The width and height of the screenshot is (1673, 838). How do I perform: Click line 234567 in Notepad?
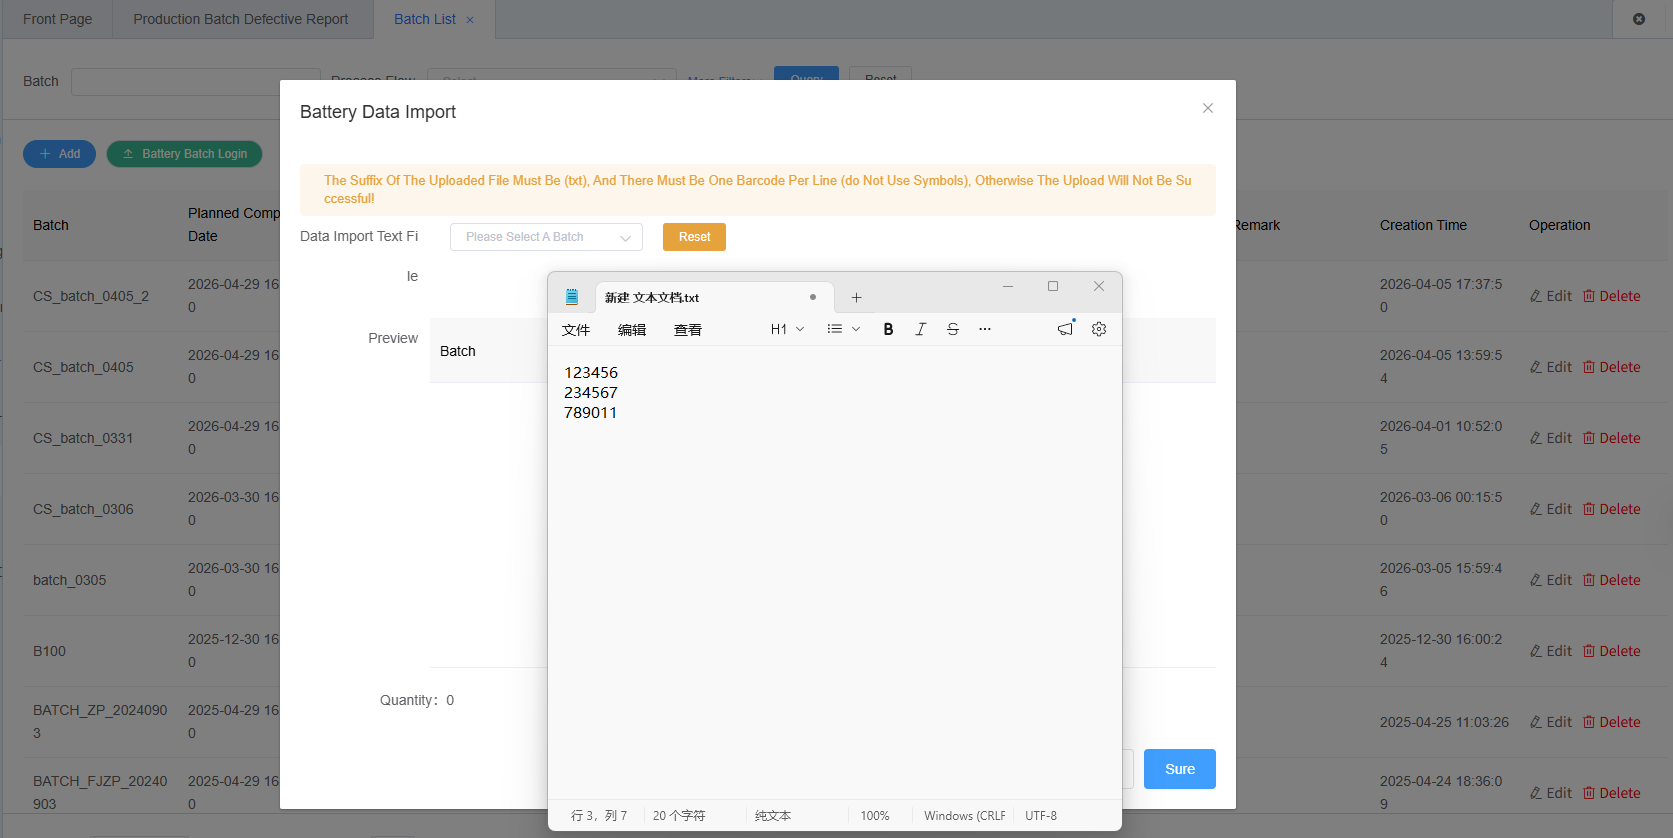tap(590, 393)
